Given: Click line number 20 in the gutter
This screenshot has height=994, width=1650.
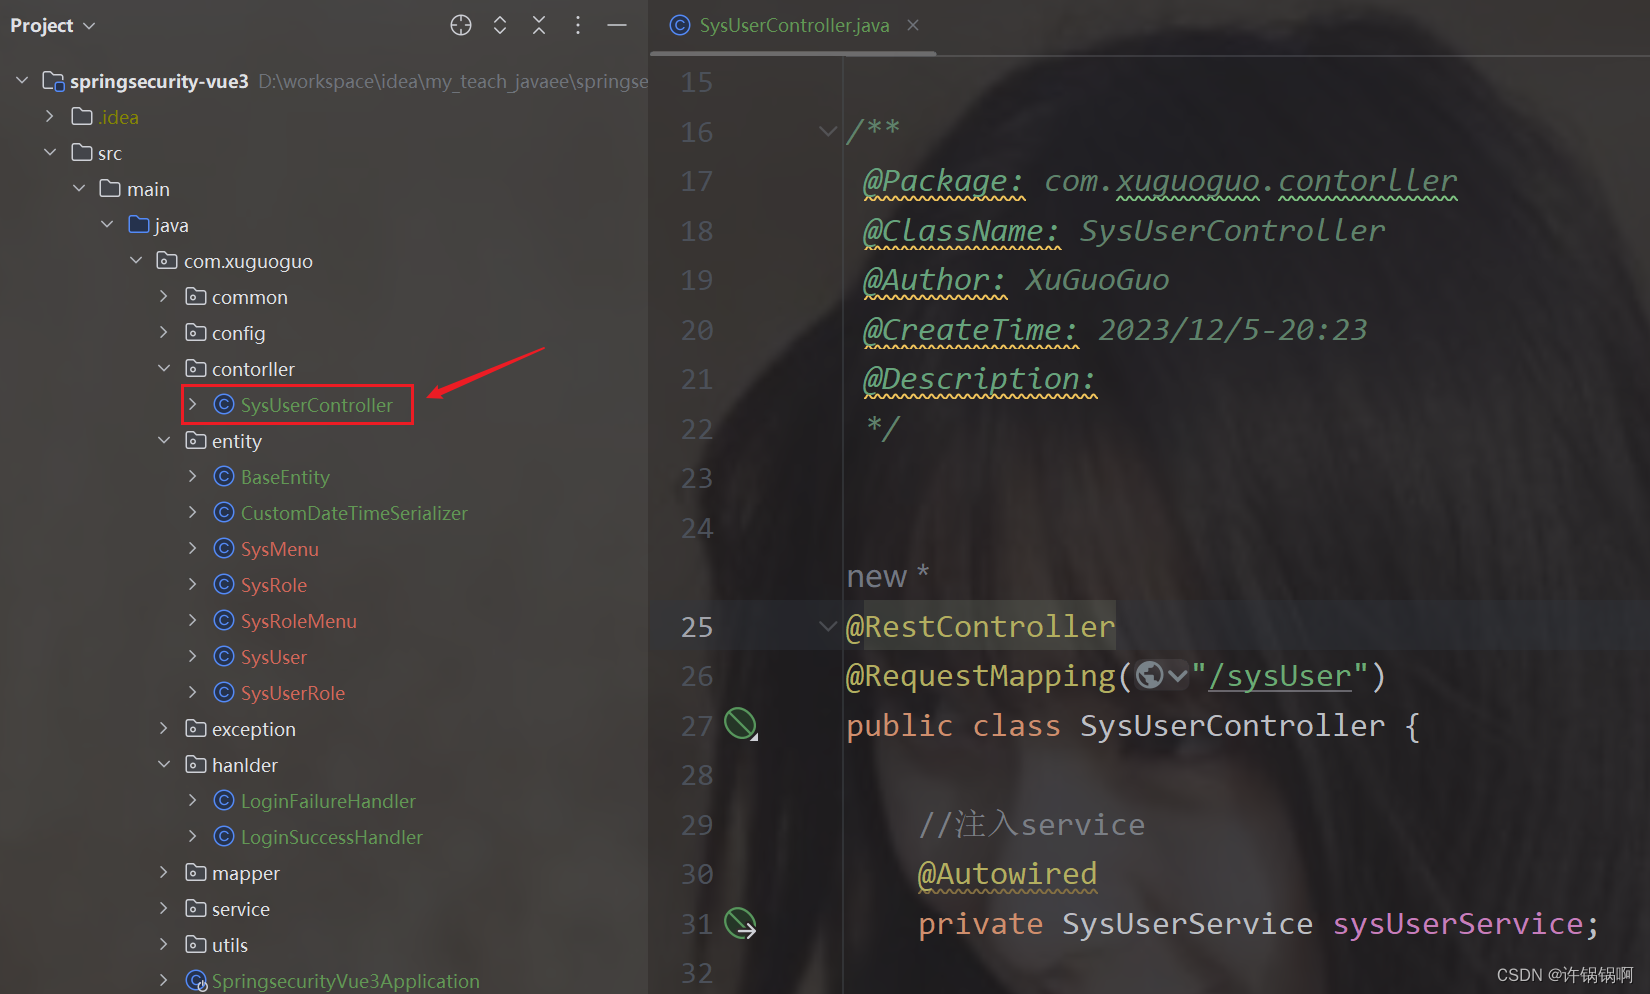Looking at the screenshot, I should click(x=697, y=330).
